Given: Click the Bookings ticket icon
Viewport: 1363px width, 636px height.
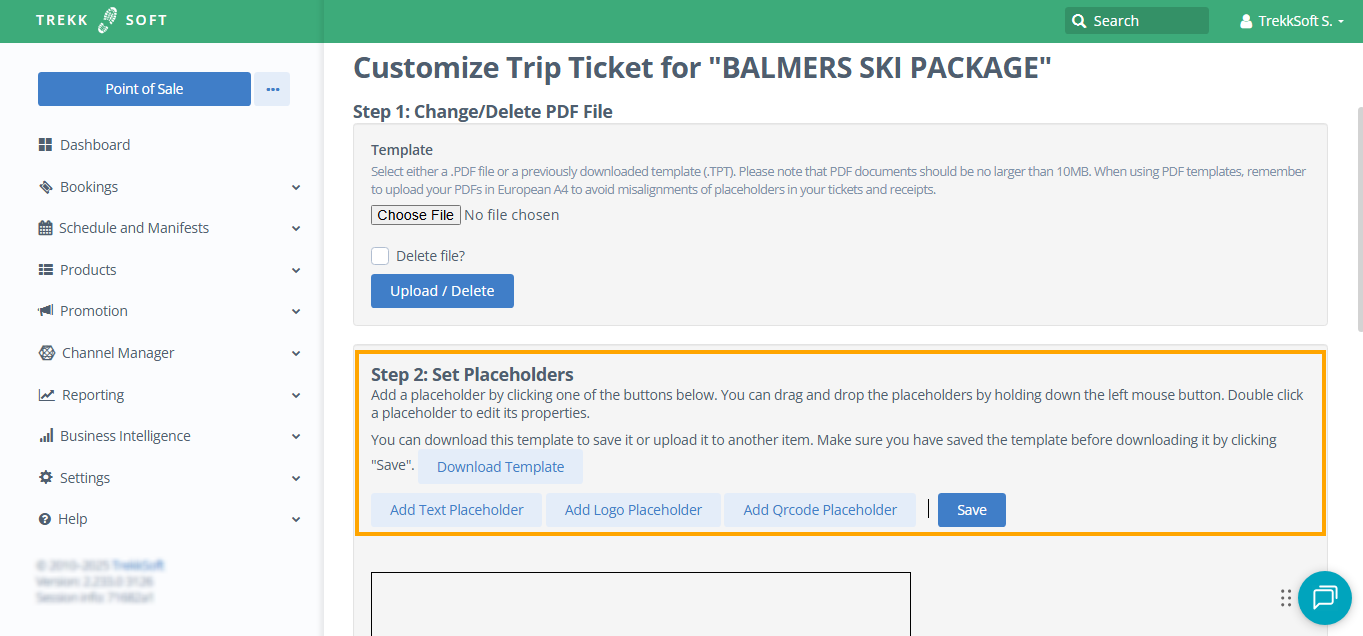Looking at the screenshot, I should point(45,187).
